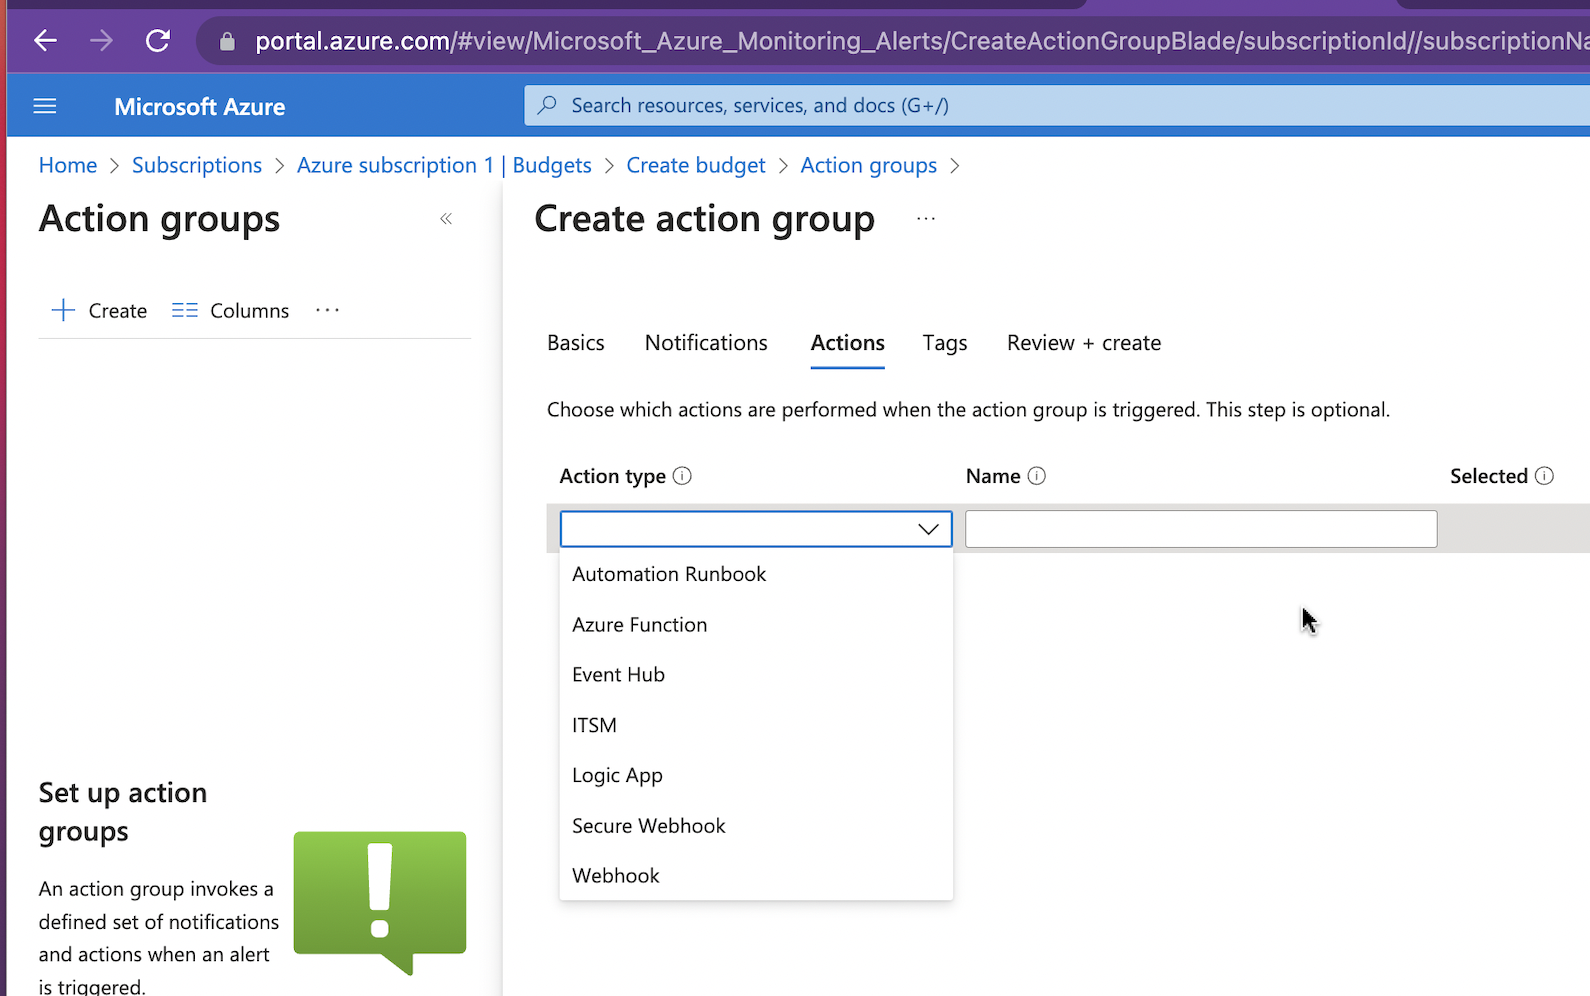
Task: Go to Home breadcrumb
Action: pyautogui.click(x=68, y=165)
